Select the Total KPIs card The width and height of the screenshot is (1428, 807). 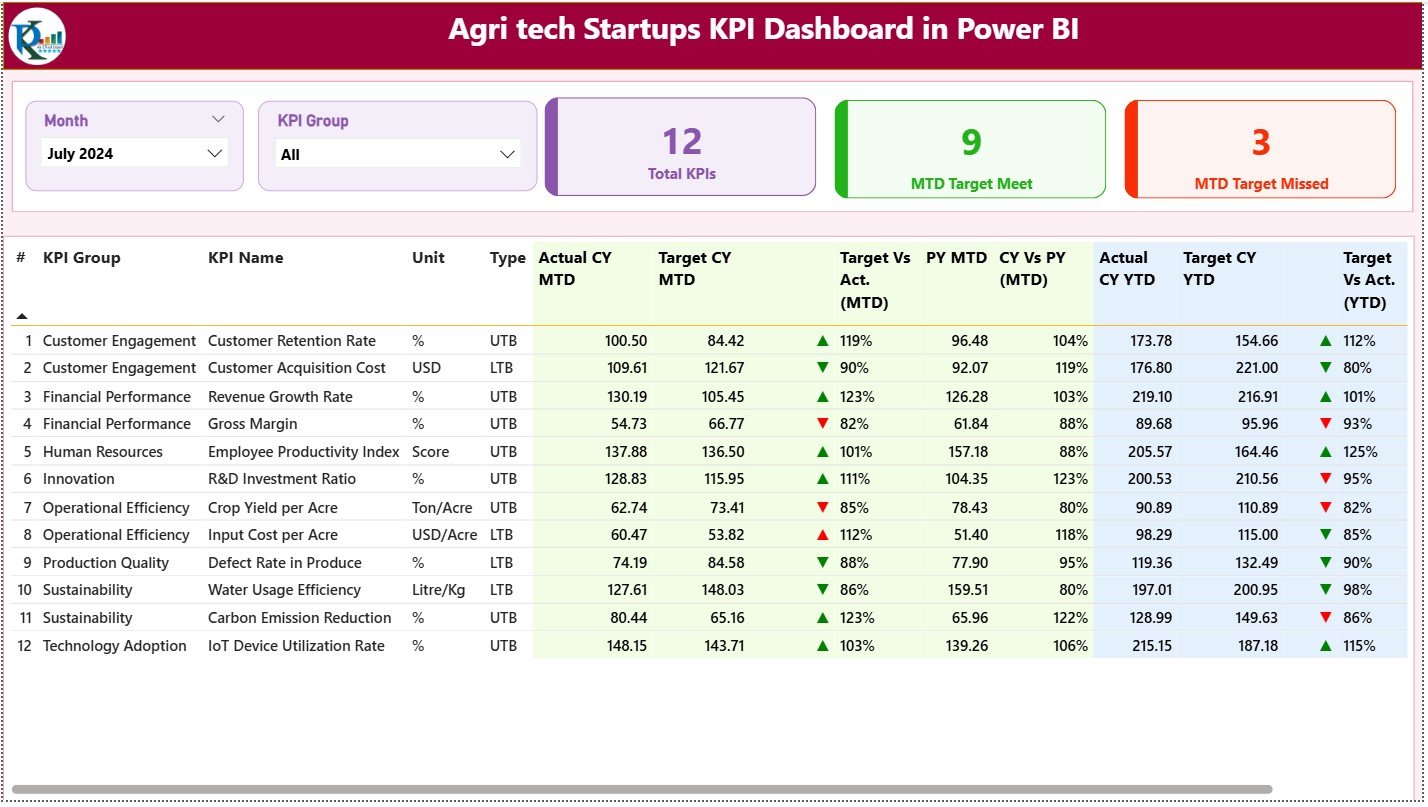coord(681,147)
